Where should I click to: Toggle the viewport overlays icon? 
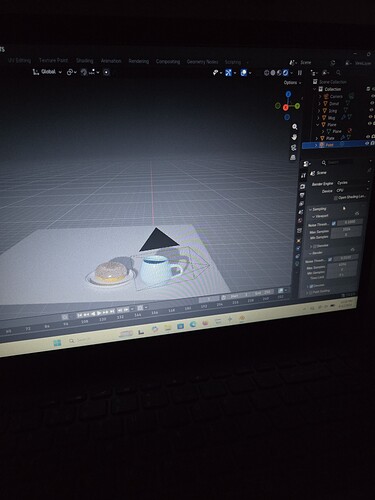(x=244, y=73)
